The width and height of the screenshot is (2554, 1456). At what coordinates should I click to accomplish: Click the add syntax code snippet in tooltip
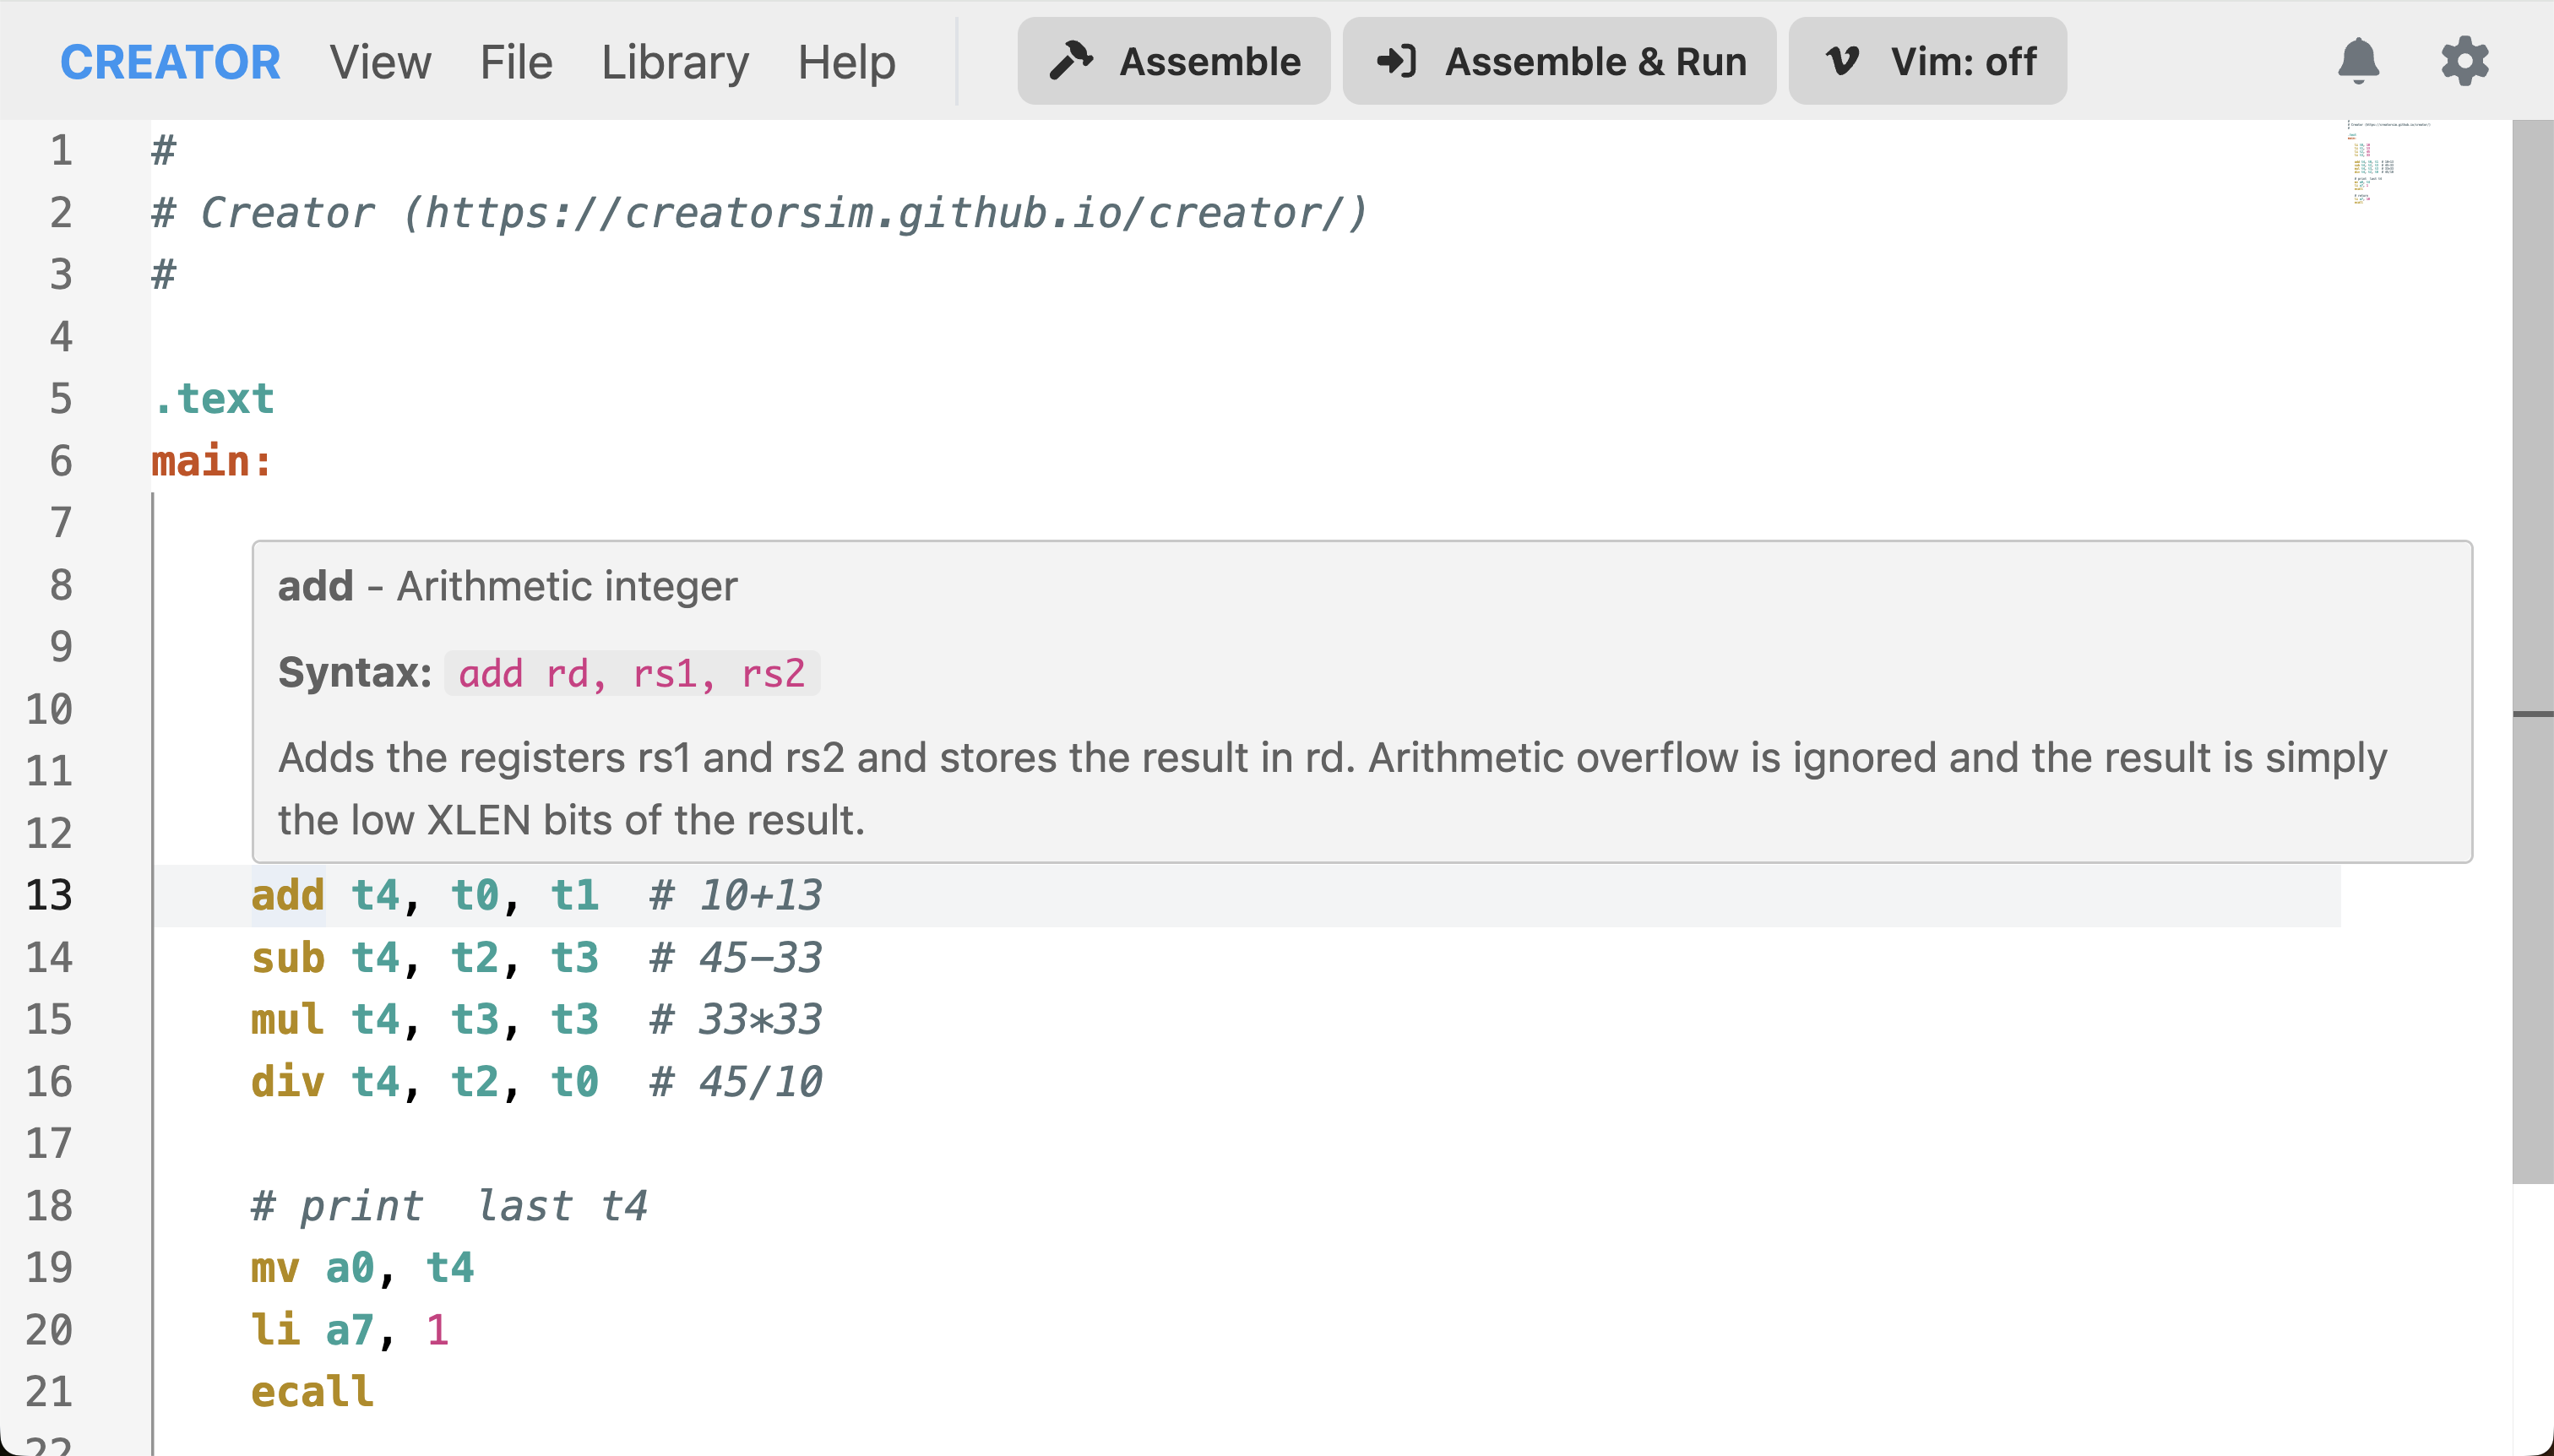[x=631, y=673]
